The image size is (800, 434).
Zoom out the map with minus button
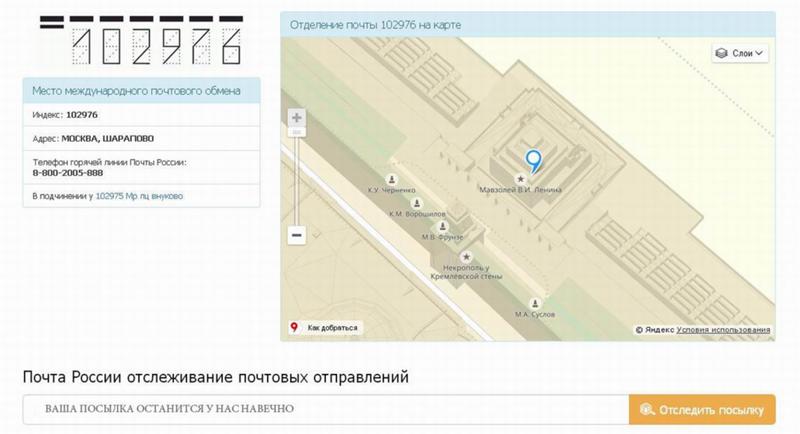(296, 235)
